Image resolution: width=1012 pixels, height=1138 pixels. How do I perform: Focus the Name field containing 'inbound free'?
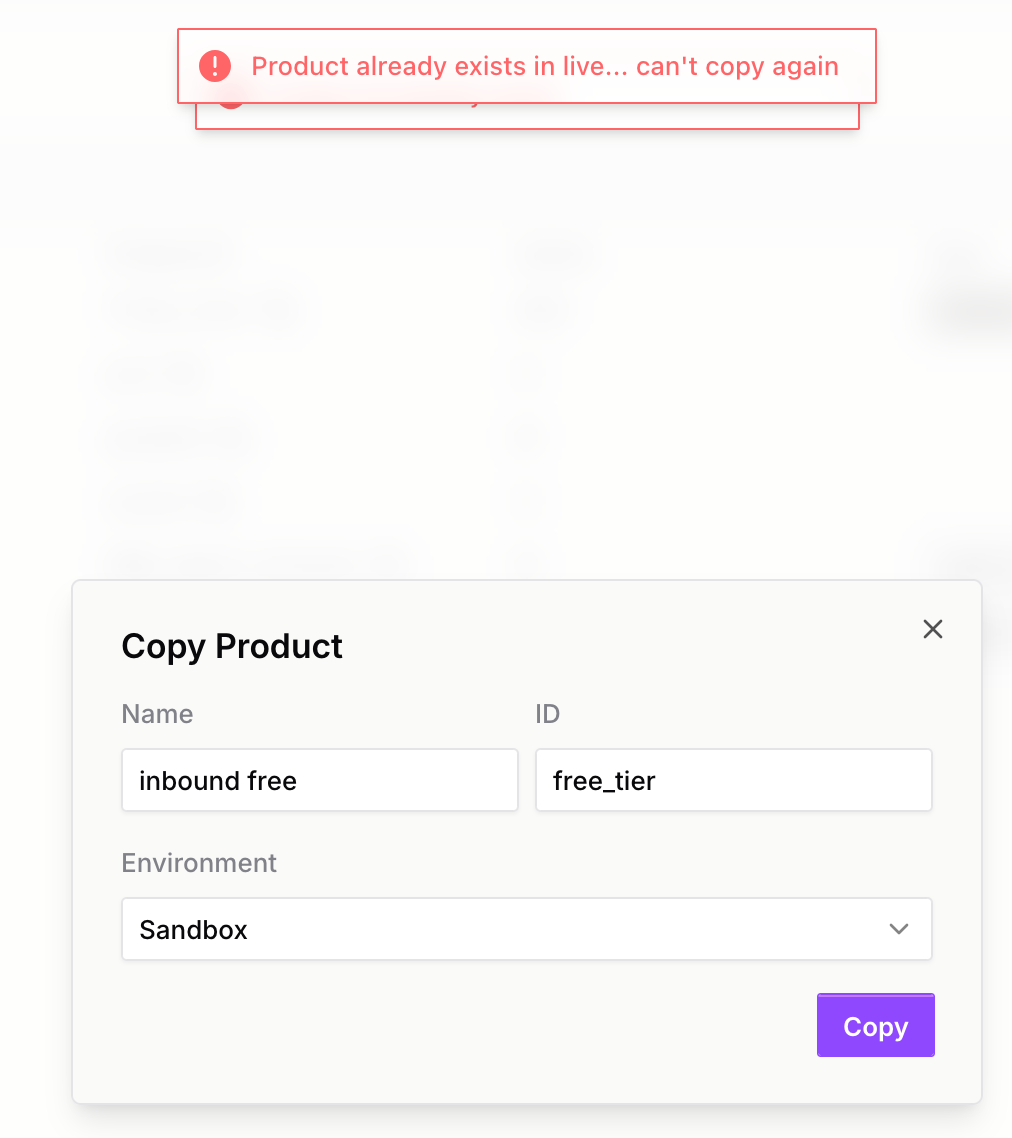[x=319, y=780]
